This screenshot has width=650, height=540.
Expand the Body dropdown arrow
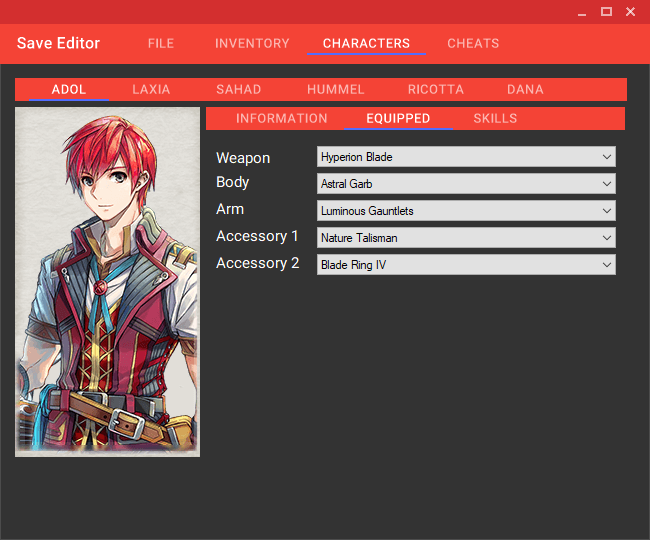pyautogui.click(x=606, y=184)
